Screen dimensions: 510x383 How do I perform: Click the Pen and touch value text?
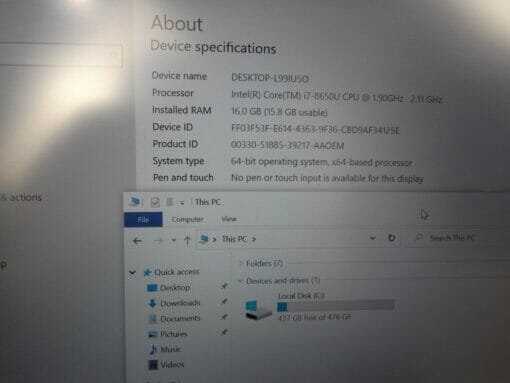click(x=327, y=178)
